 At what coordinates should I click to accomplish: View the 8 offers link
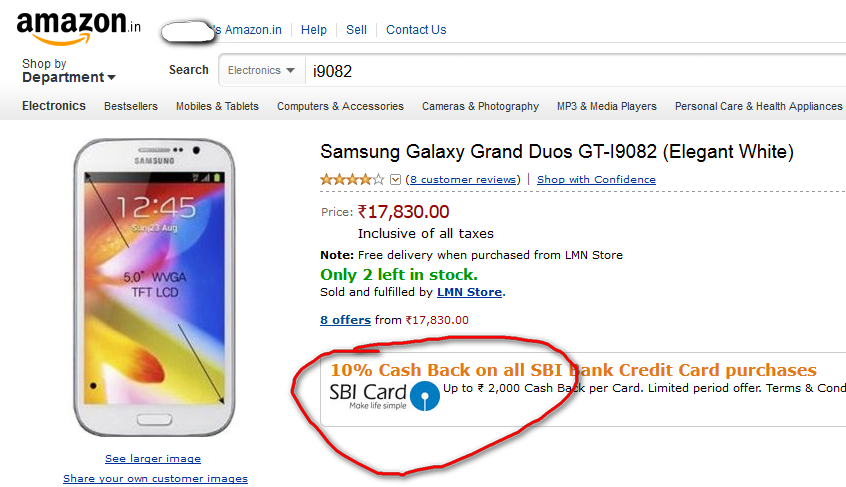coord(345,320)
